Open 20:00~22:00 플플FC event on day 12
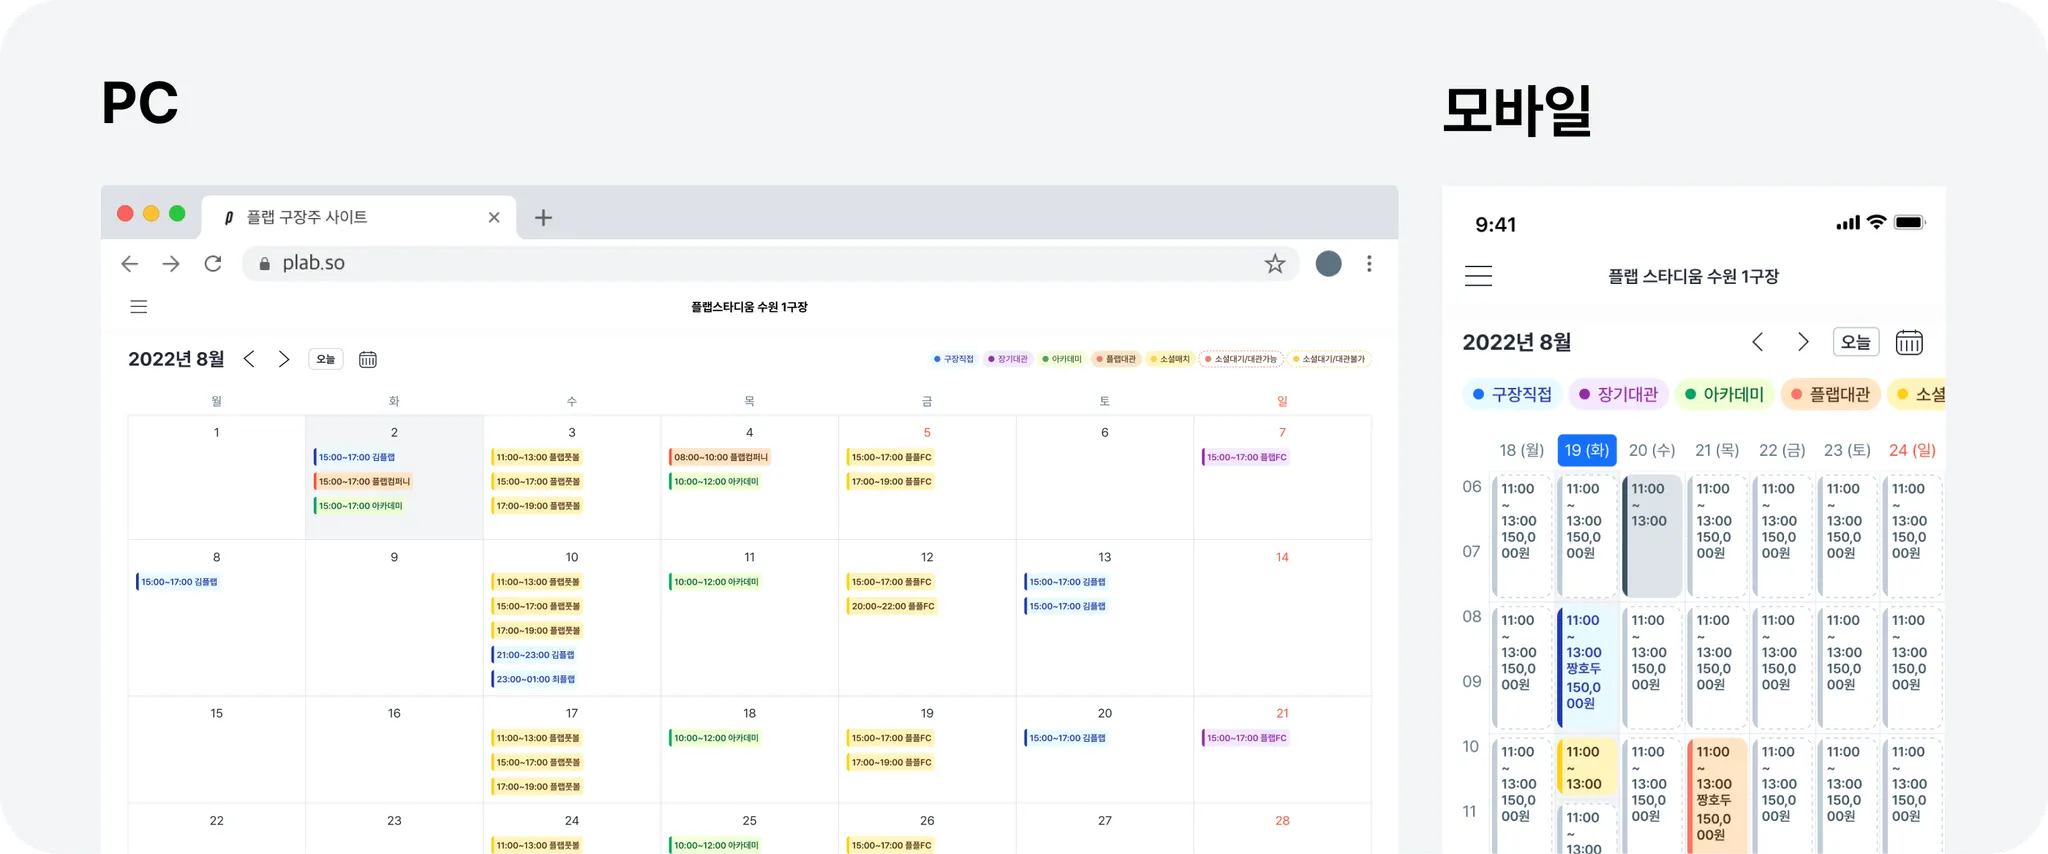 tap(892, 606)
